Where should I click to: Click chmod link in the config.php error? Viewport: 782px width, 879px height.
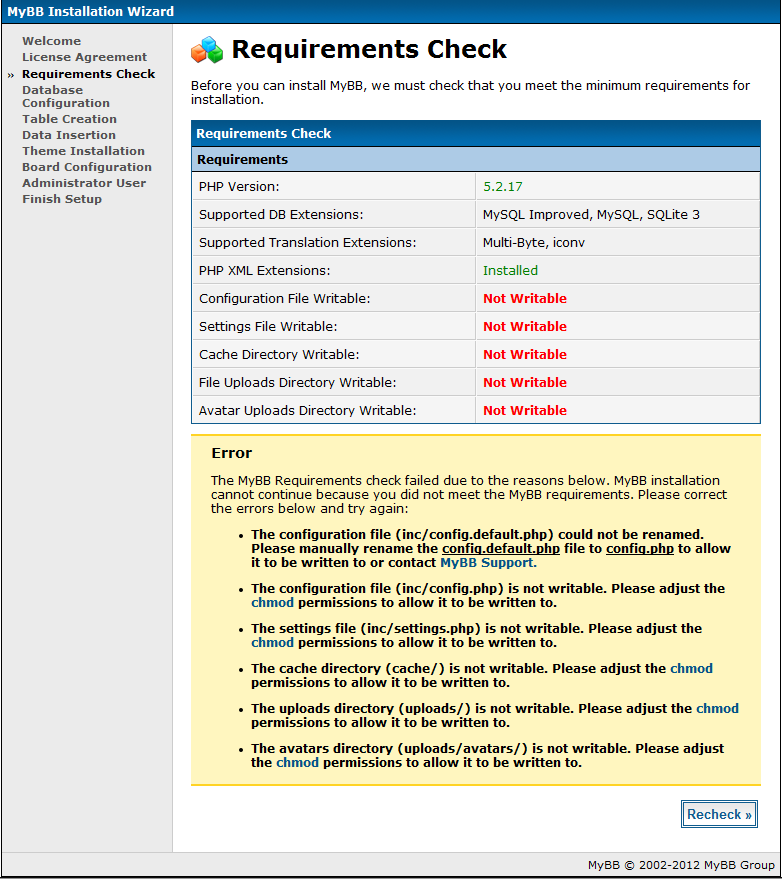272,603
